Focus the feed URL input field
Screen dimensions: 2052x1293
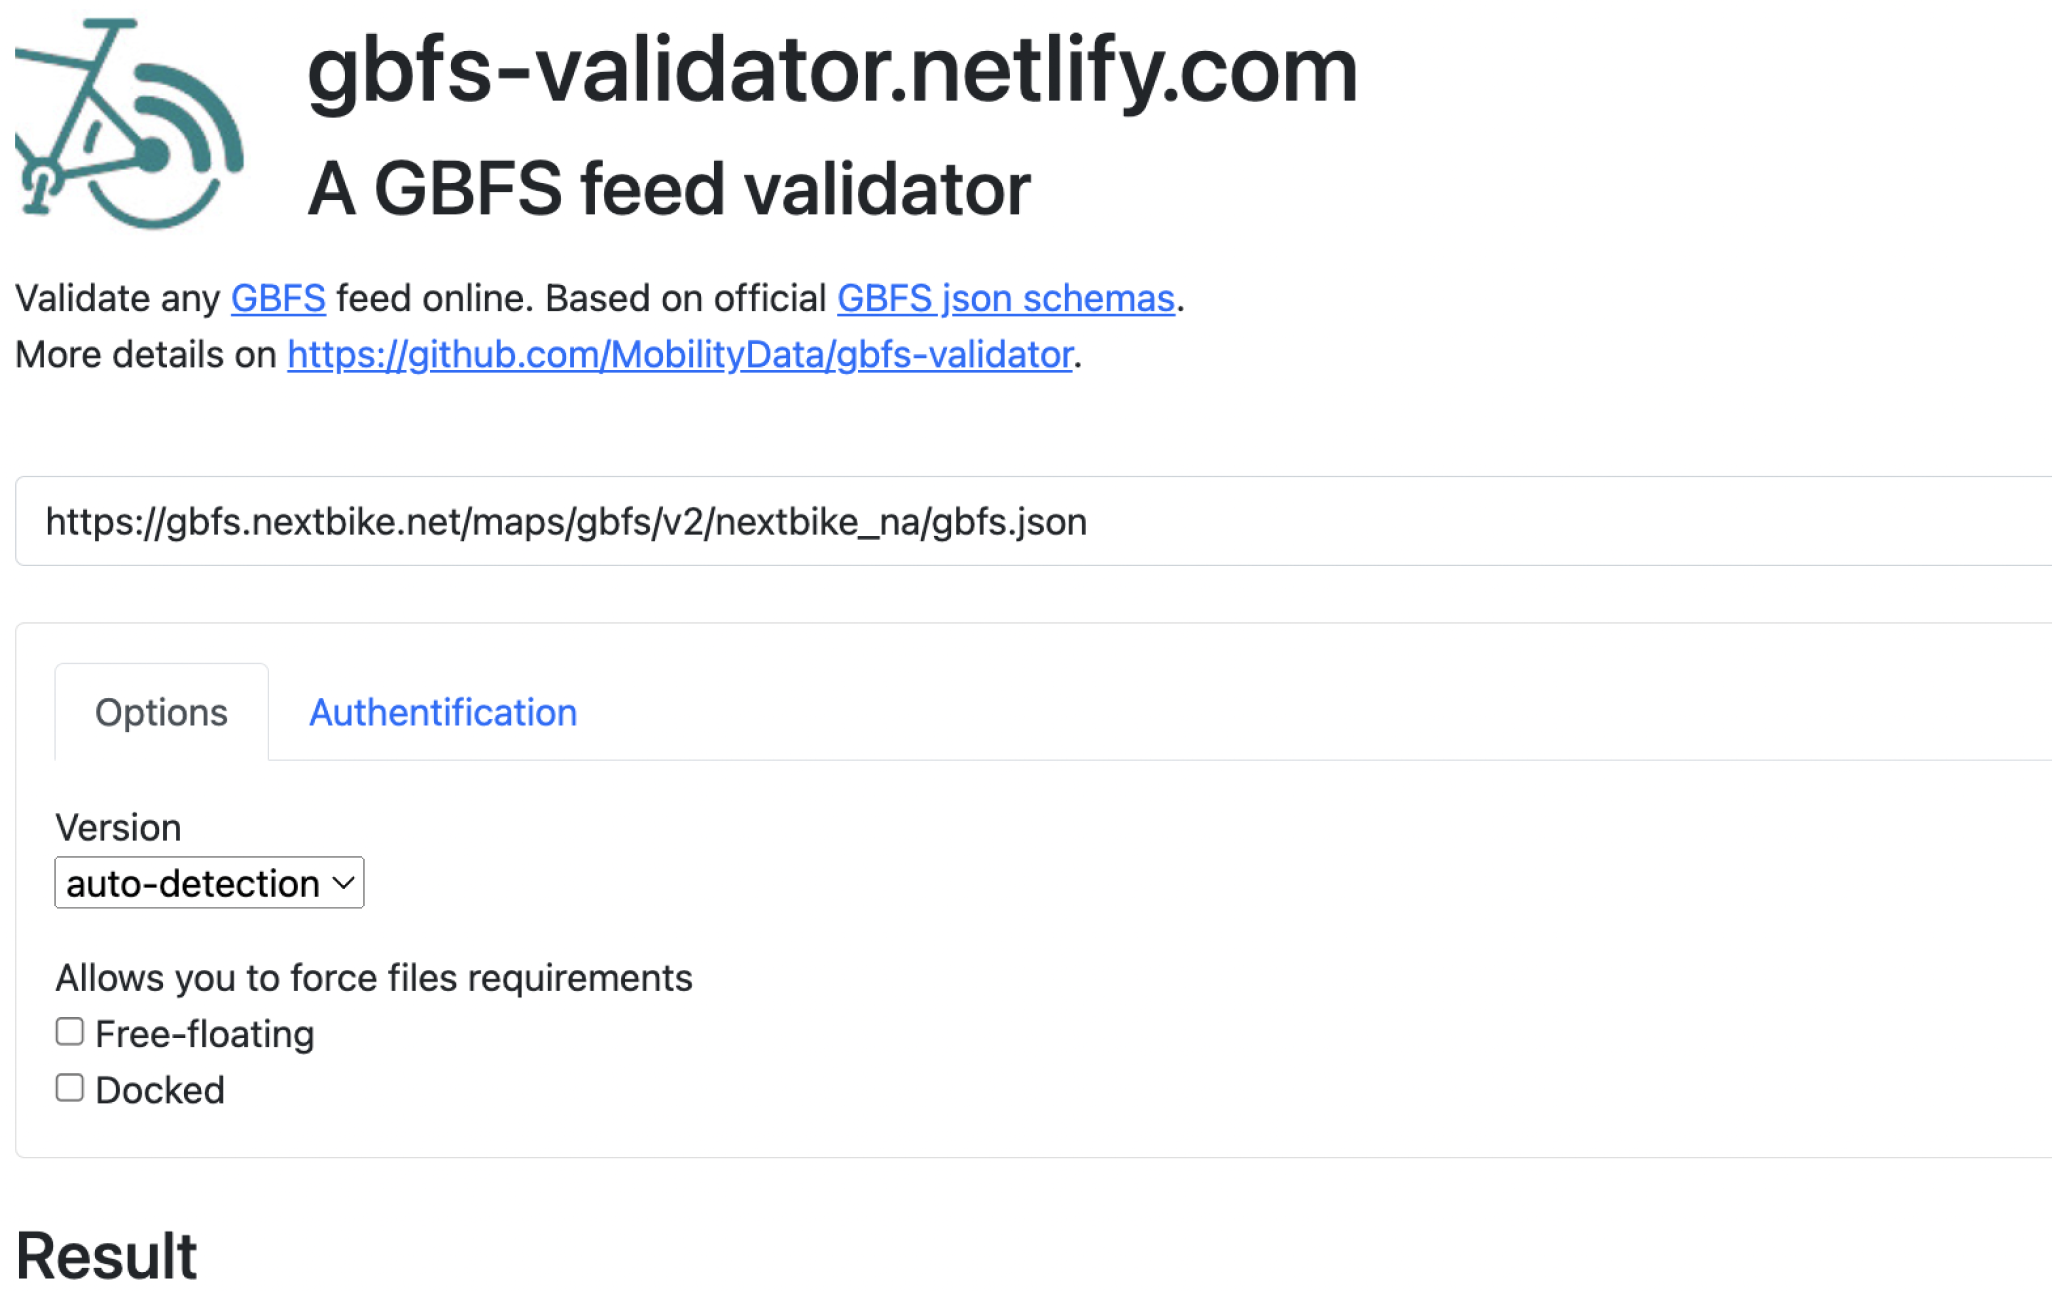(1033, 521)
